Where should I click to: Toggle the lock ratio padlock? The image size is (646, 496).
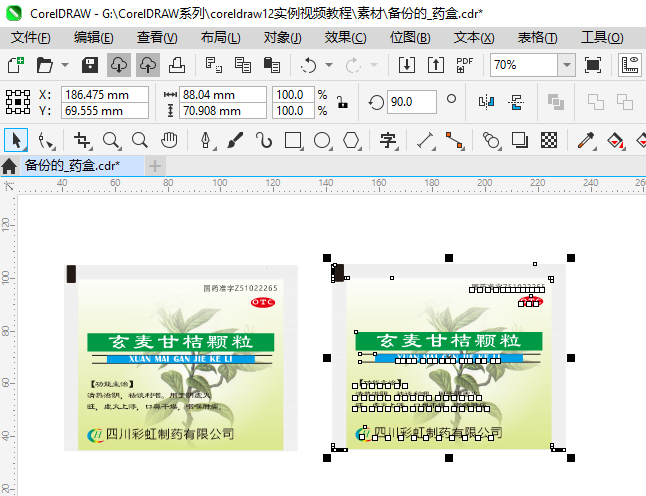pyautogui.click(x=342, y=102)
